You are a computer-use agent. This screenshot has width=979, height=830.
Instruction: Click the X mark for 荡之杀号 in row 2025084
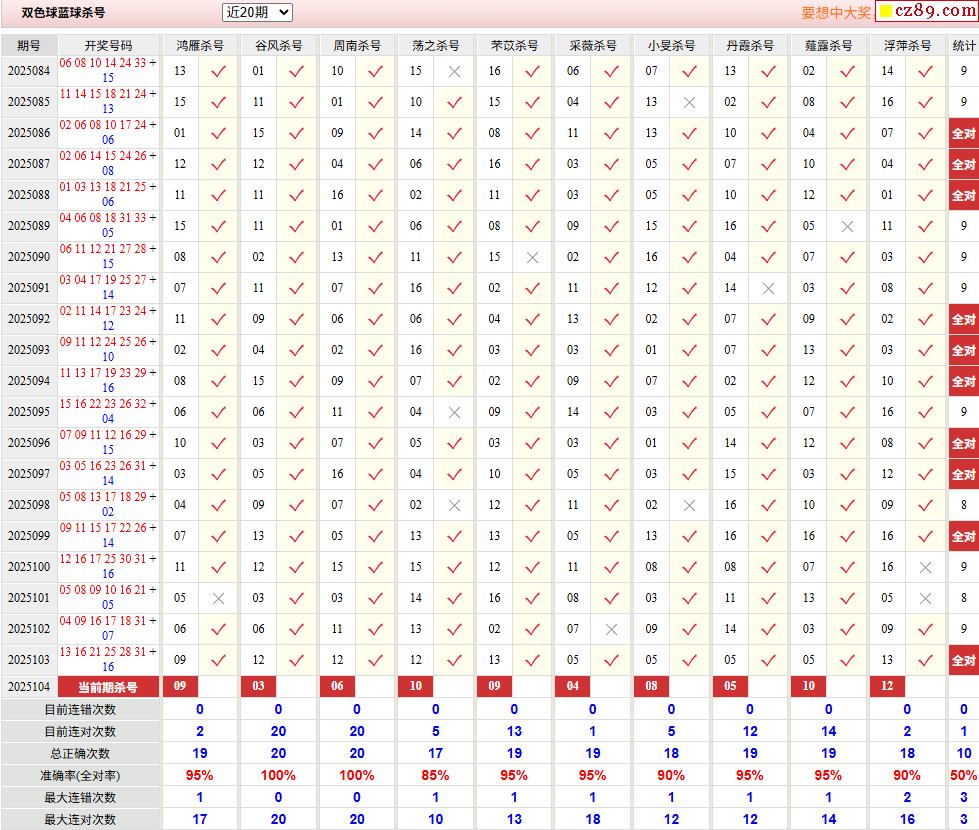(455, 72)
